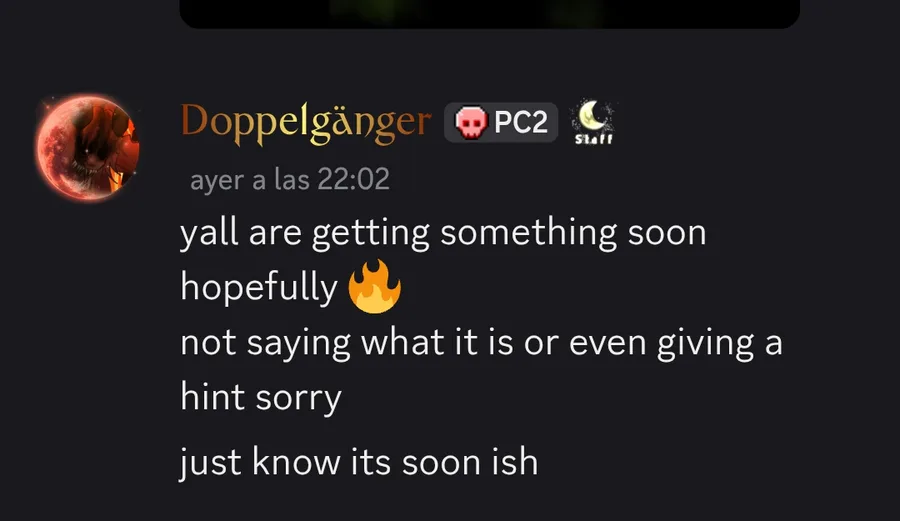This screenshot has width=900, height=521.
Task: Click the text hint sorry
Action: coord(261,397)
